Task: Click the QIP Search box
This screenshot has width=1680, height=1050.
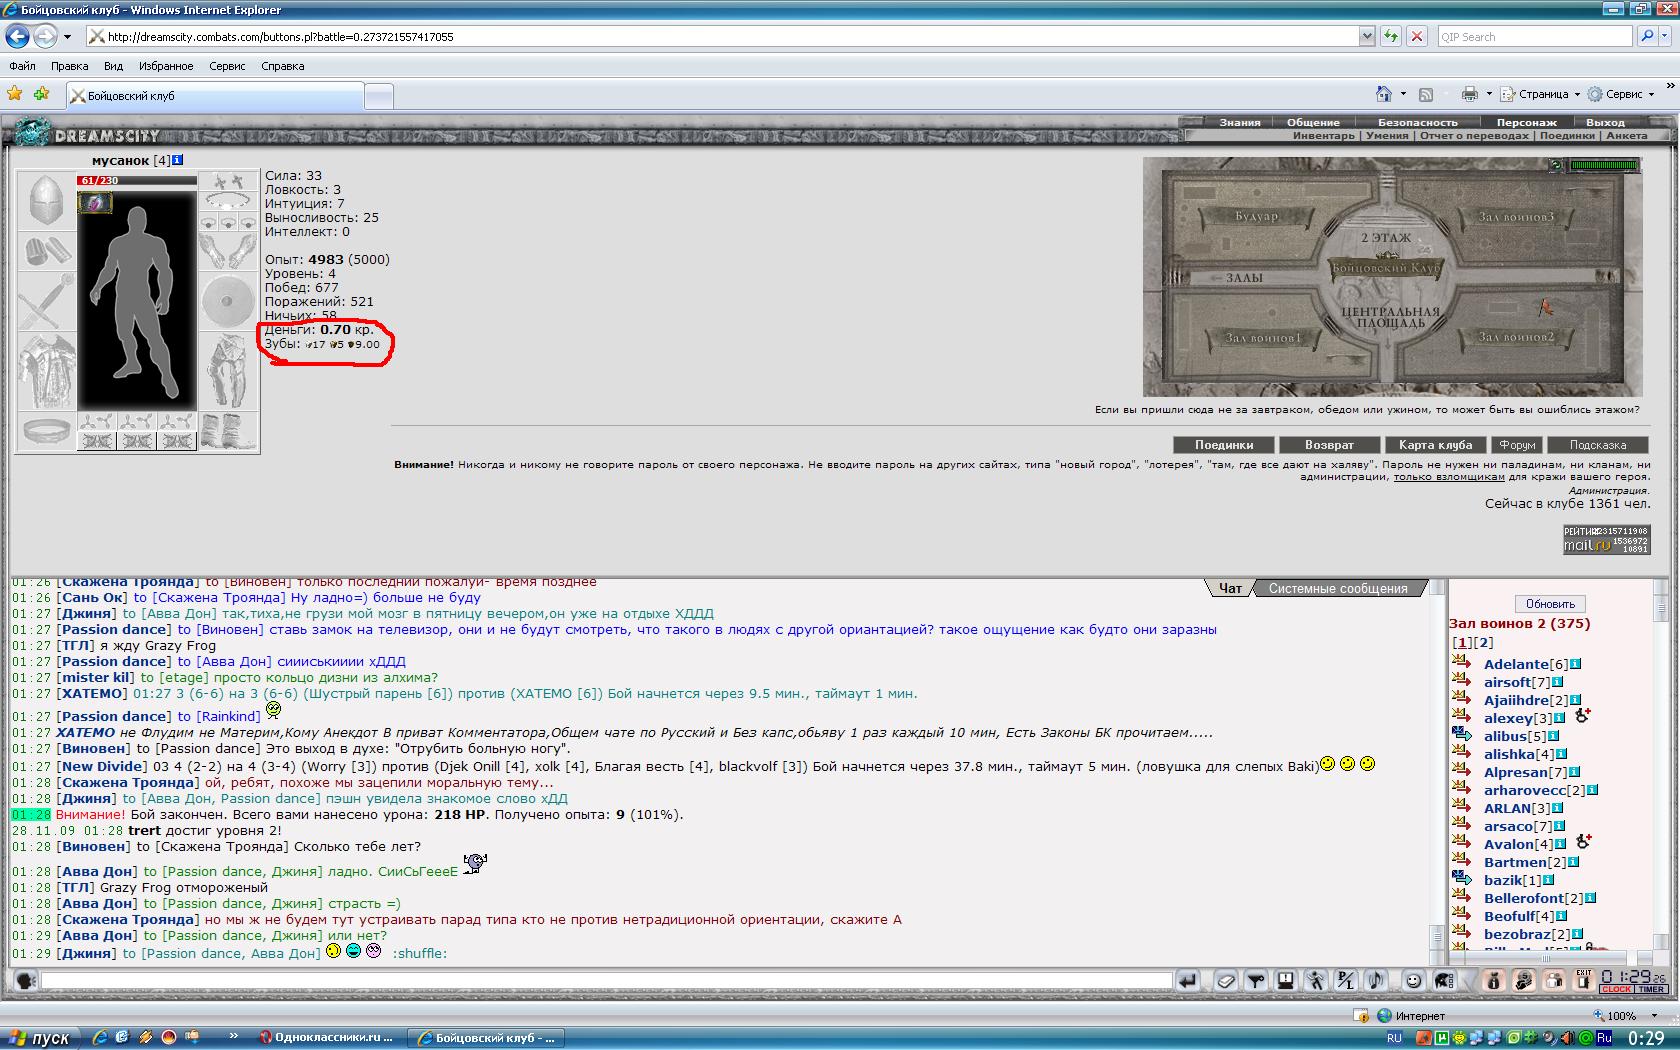Action: [1534, 36]
